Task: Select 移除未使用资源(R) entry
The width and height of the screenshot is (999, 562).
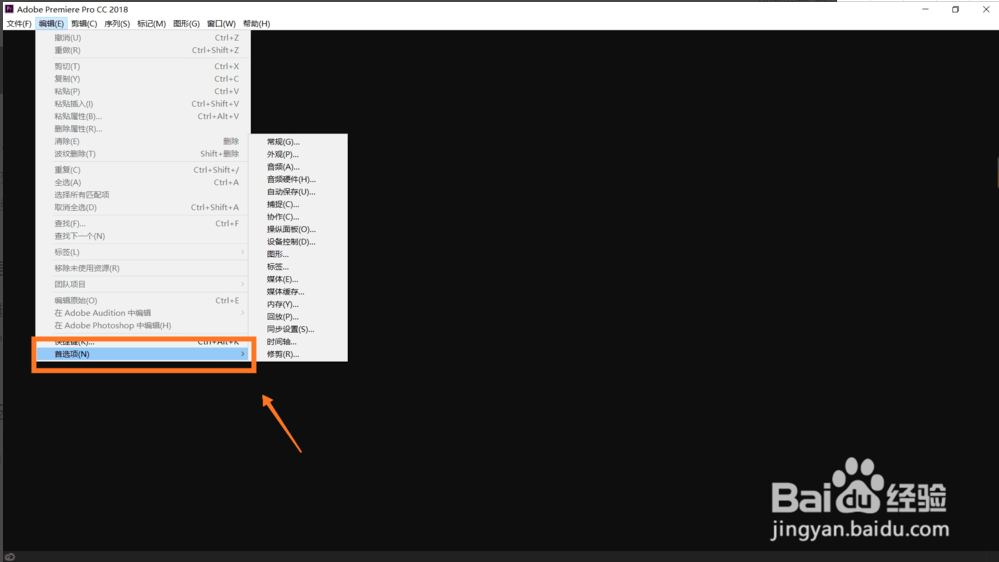Action: click(x=143, y=268)
